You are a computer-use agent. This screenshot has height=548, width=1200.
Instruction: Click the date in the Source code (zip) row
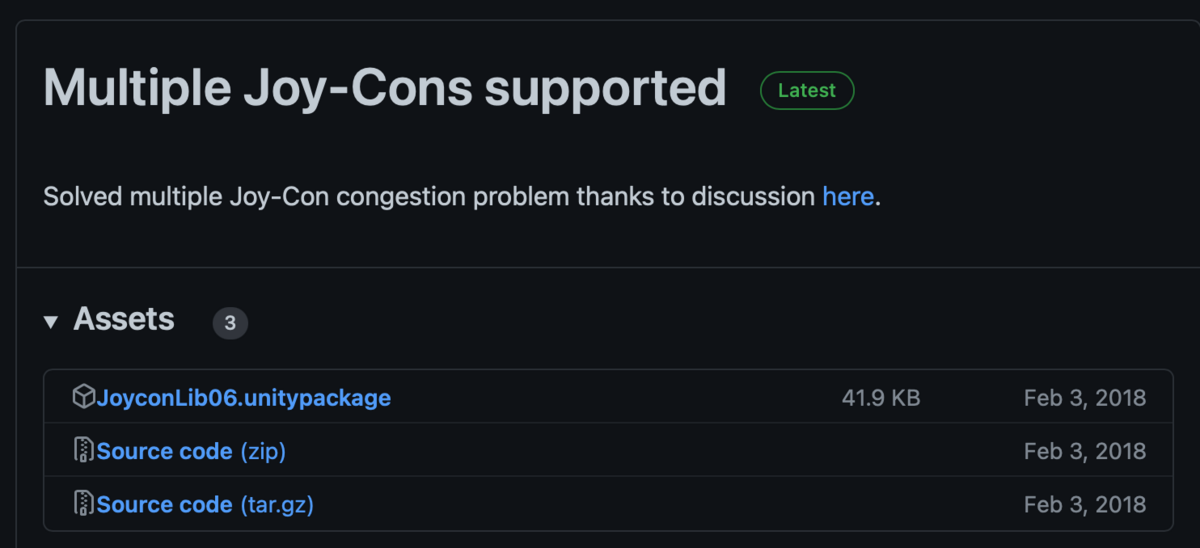[1084, 452]
